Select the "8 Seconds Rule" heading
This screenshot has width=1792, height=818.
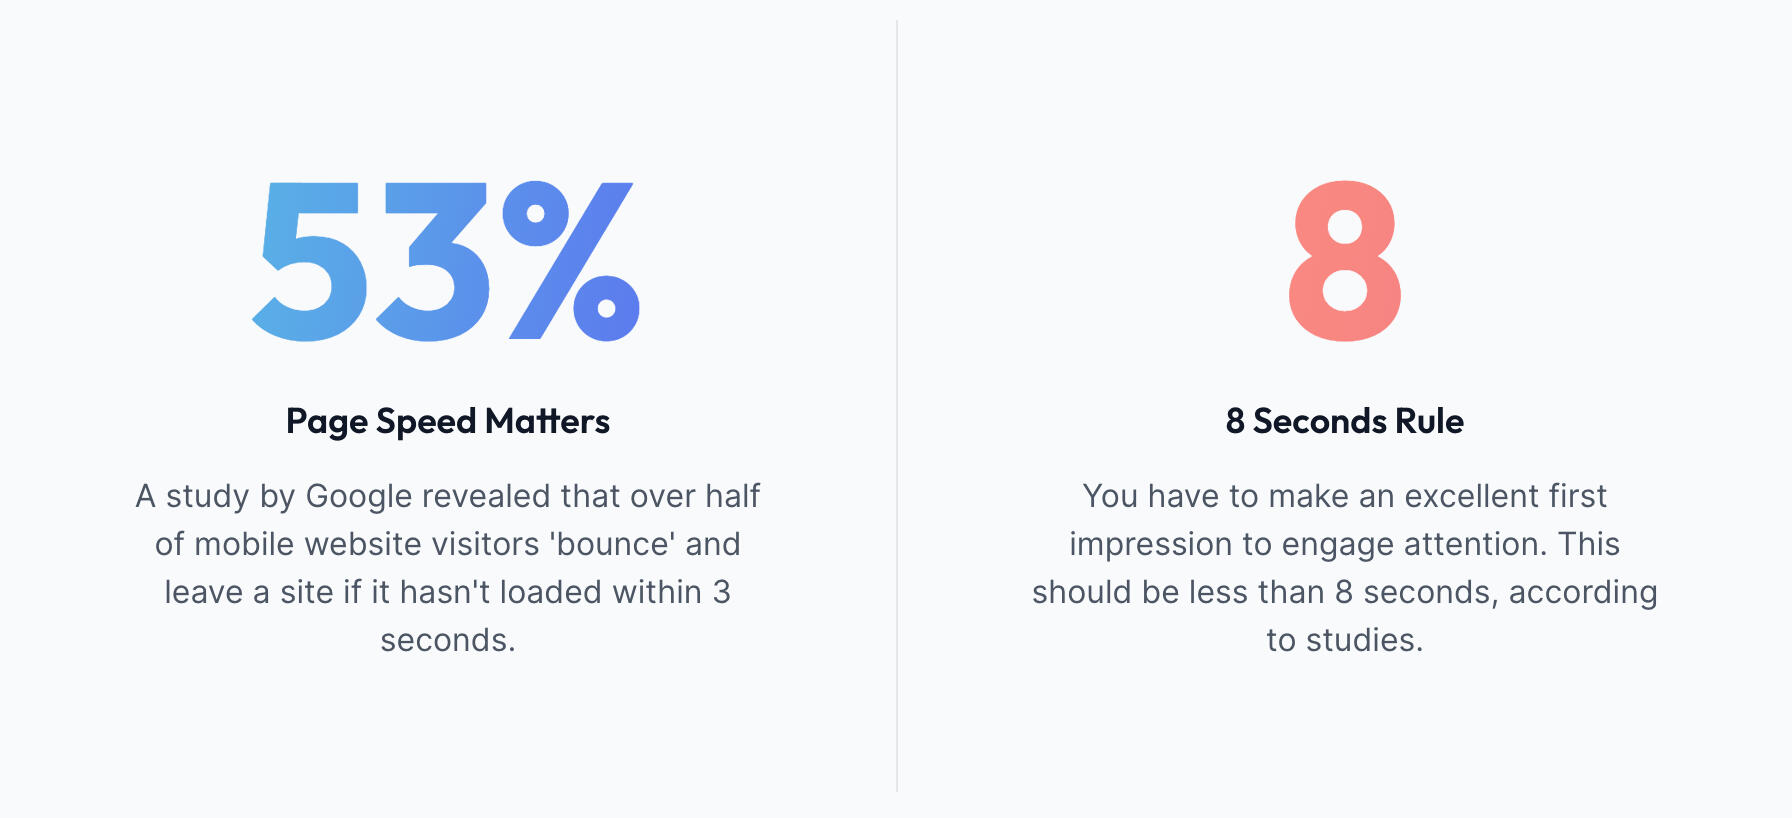[1345, 422]
